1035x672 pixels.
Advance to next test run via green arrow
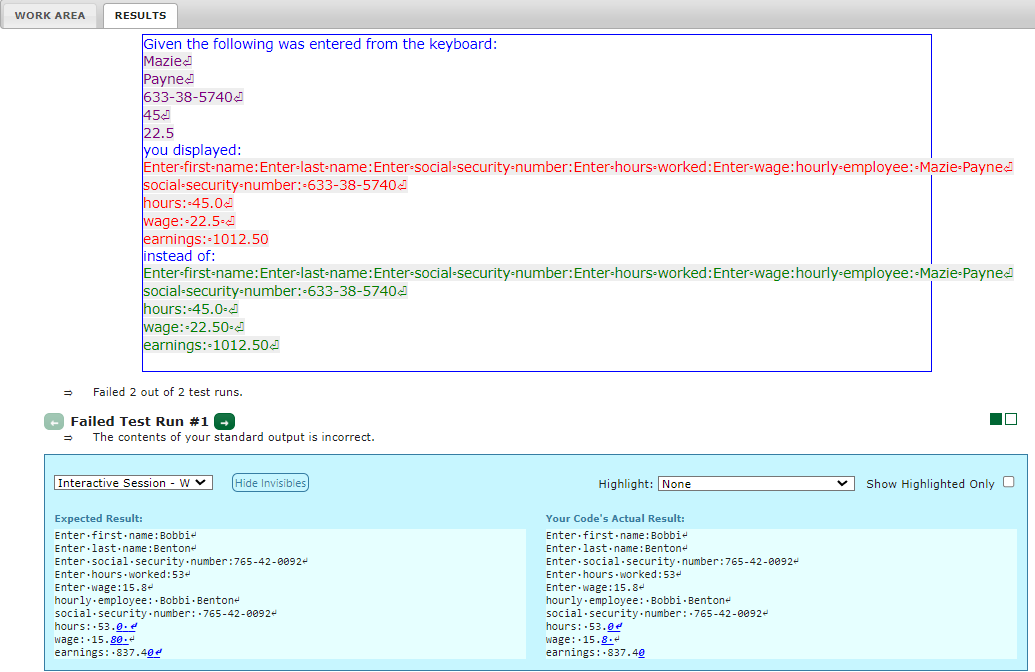(x=224, y=421)
